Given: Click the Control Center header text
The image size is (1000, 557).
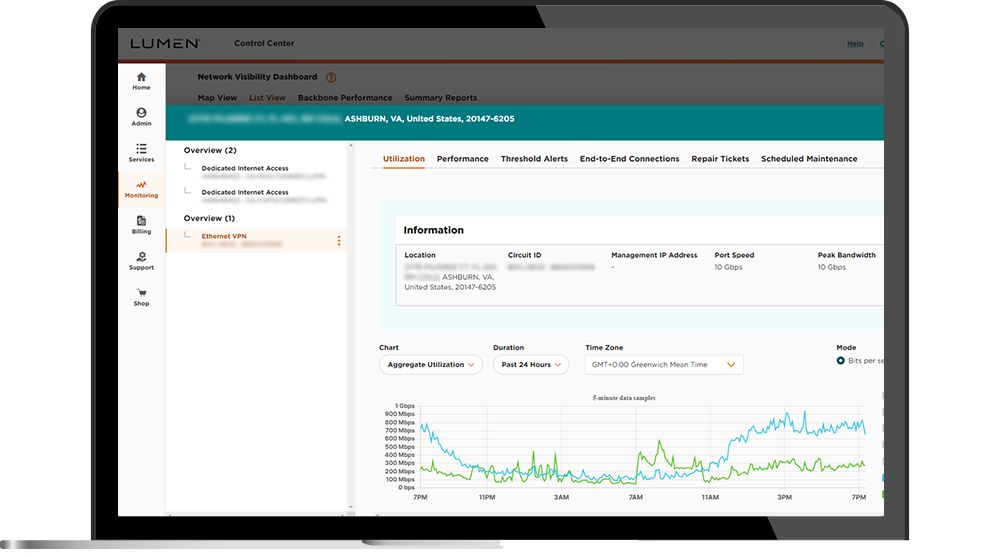Looking at the screenshot, I should [264, 43].
